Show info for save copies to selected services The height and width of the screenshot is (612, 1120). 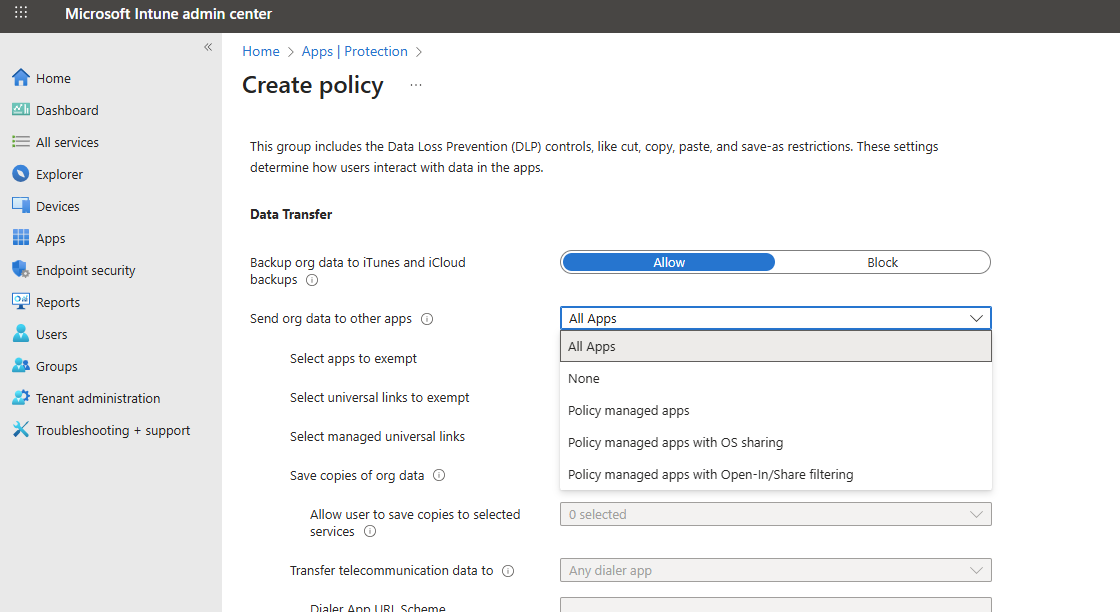click(x=370, y=531)
